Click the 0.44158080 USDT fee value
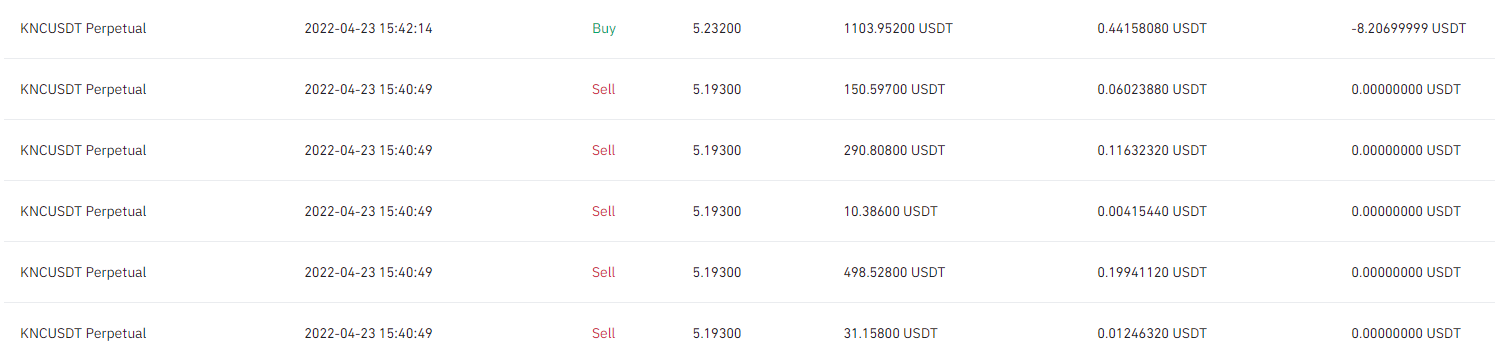This screenshot has height=360, width=1495. (1152, 28)
